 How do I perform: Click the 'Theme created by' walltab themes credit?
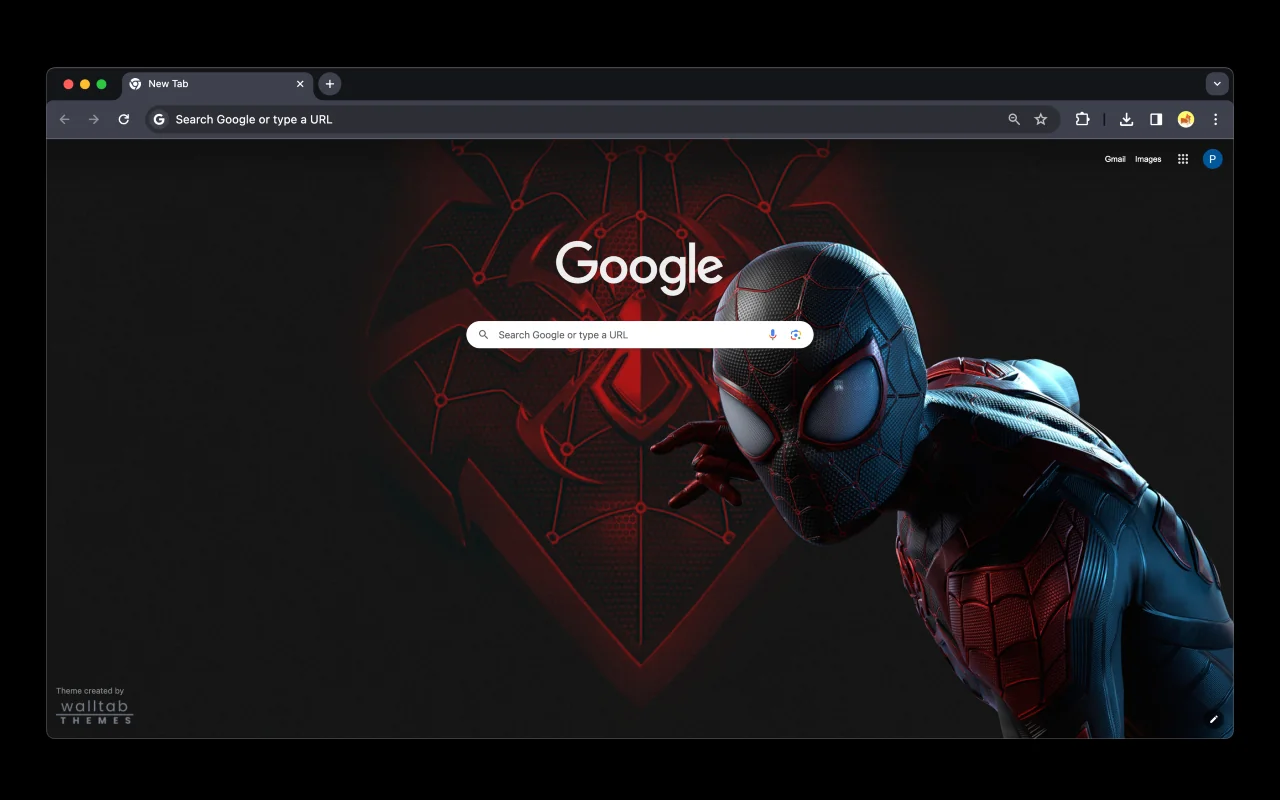click(94, 706)
